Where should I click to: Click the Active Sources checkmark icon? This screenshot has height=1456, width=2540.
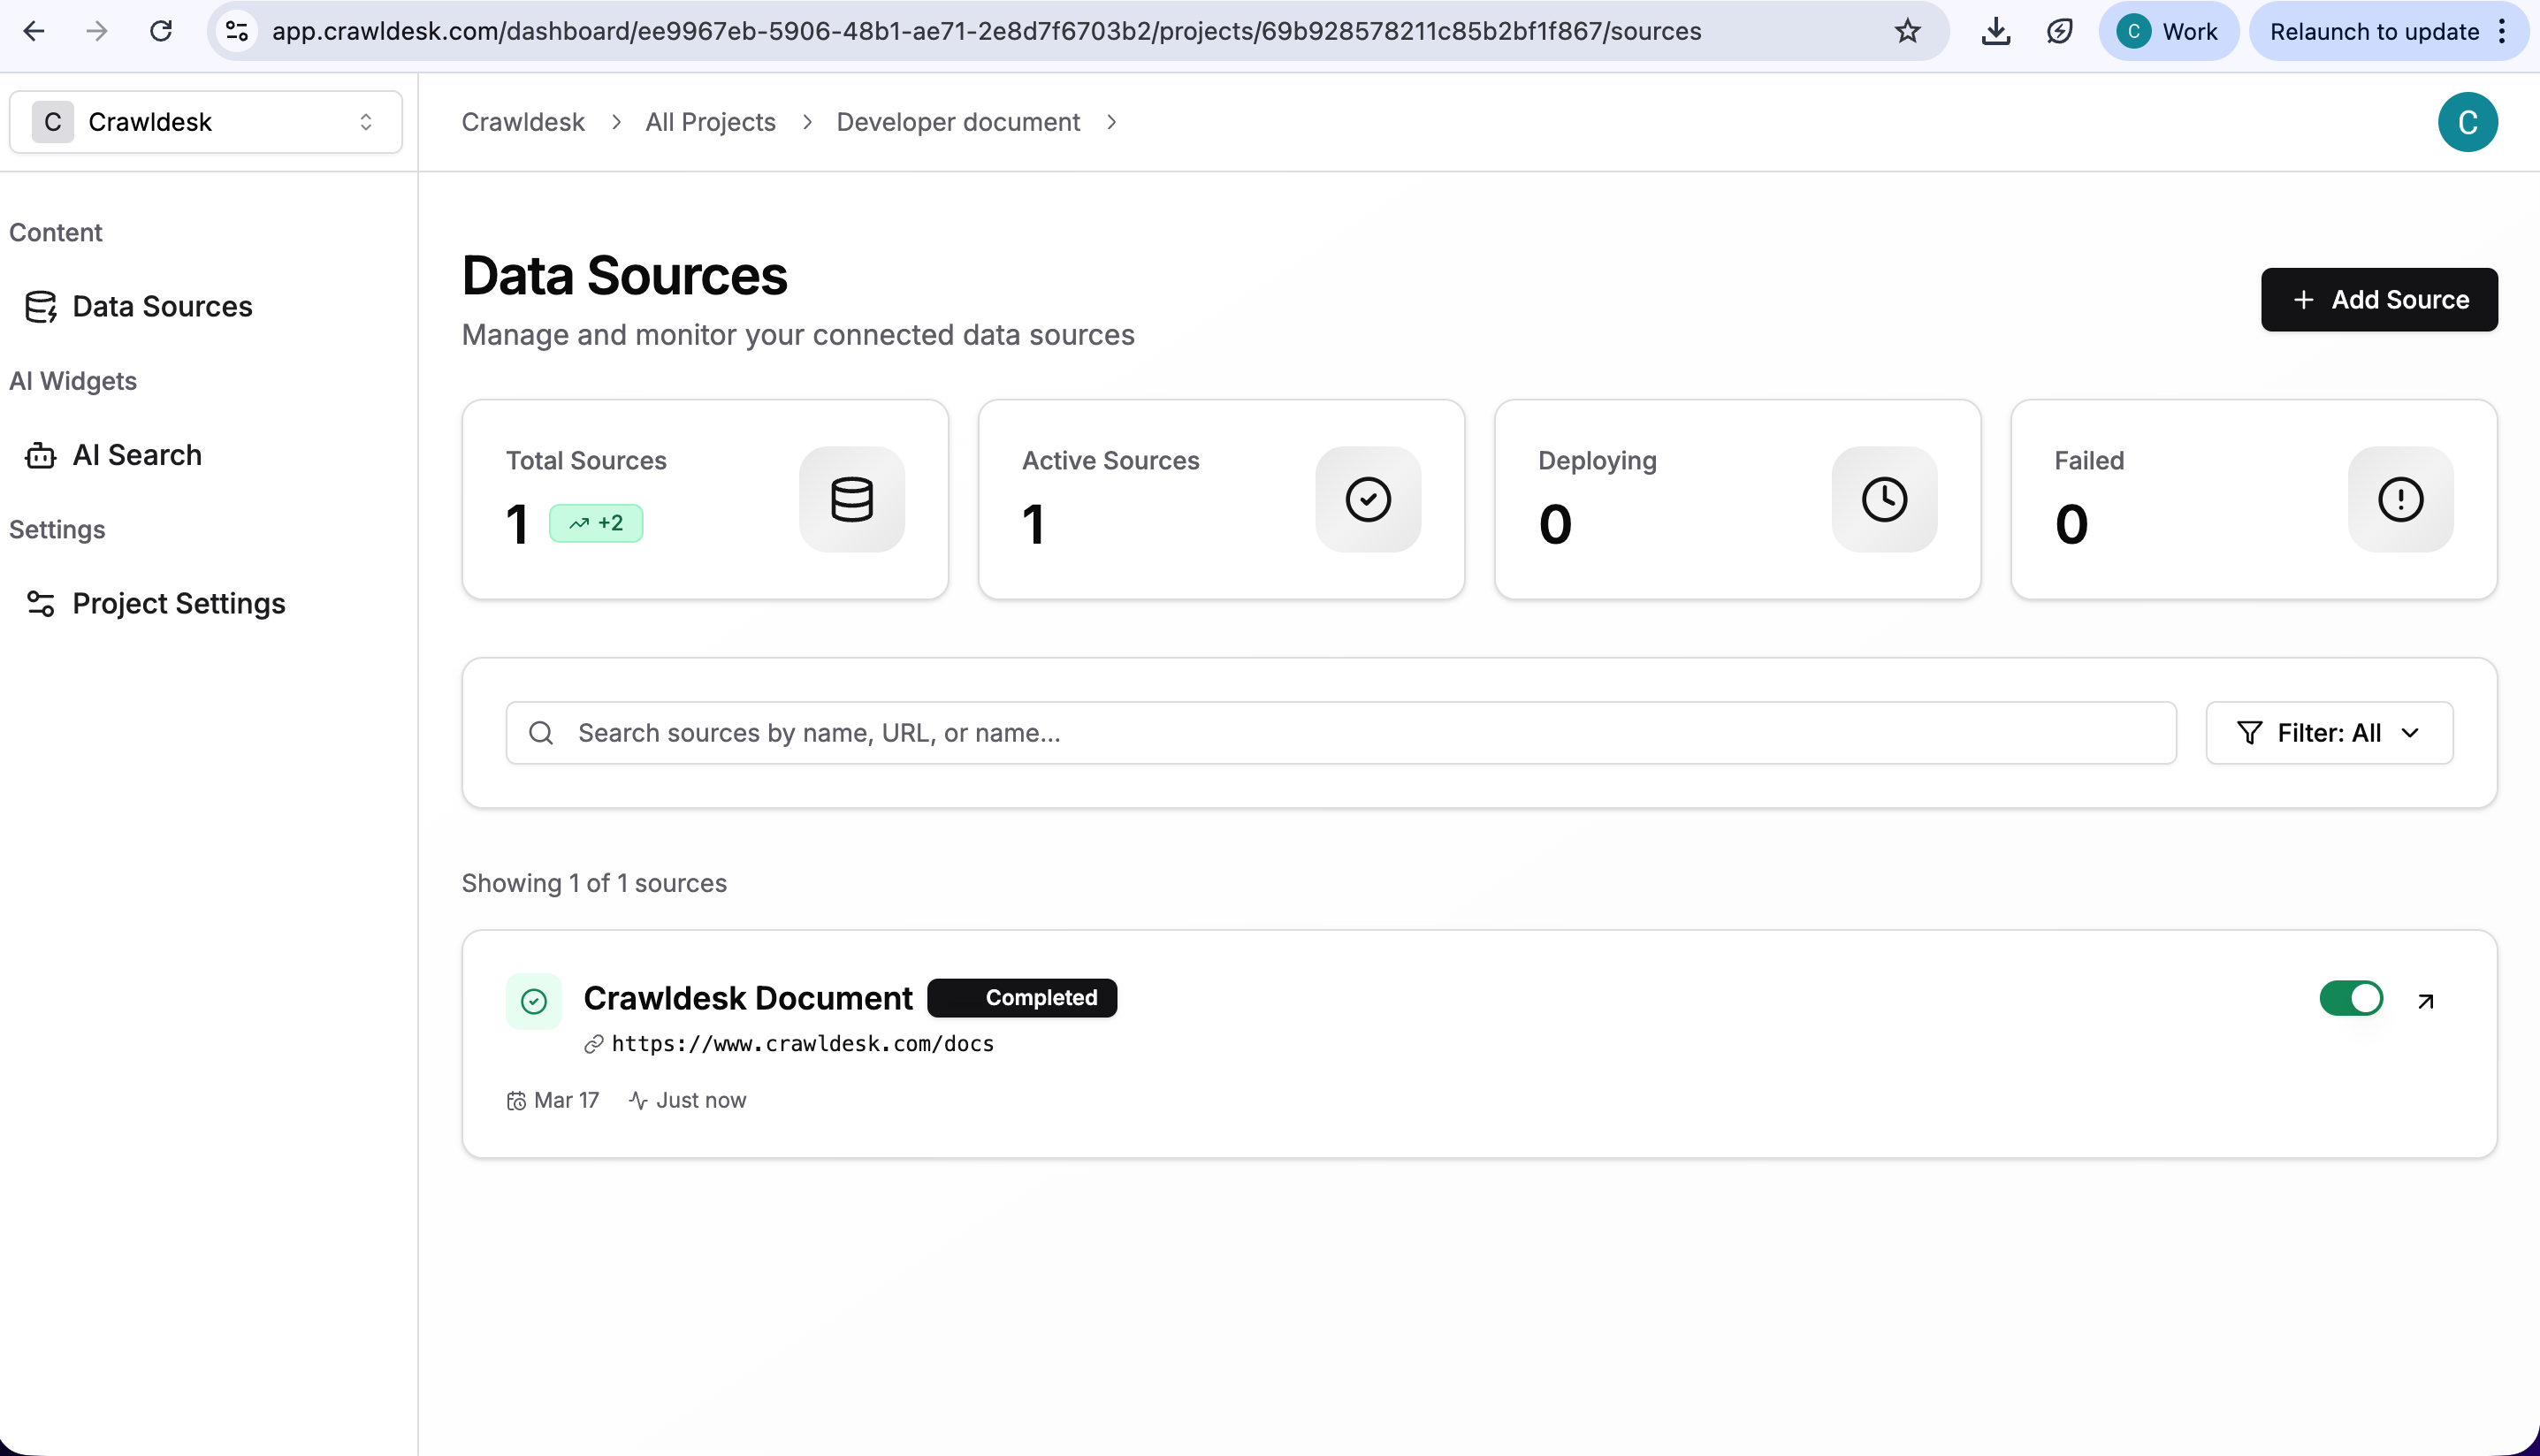click(1367, 499)
